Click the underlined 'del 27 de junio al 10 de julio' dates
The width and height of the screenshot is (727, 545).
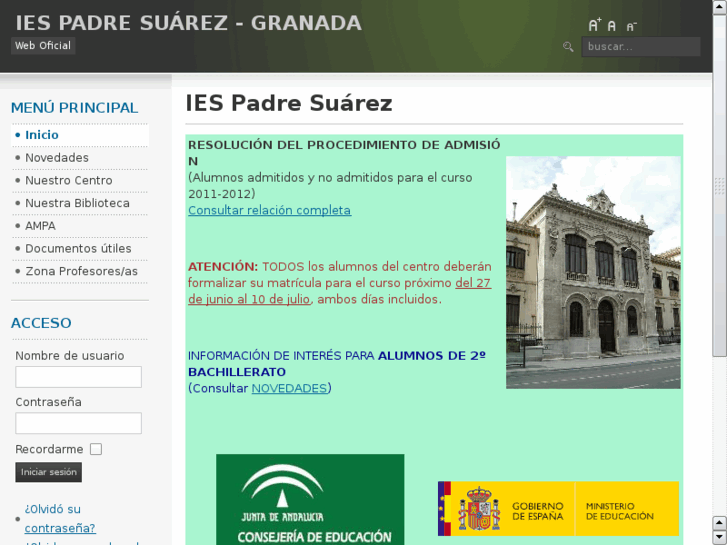coord(339,291)
